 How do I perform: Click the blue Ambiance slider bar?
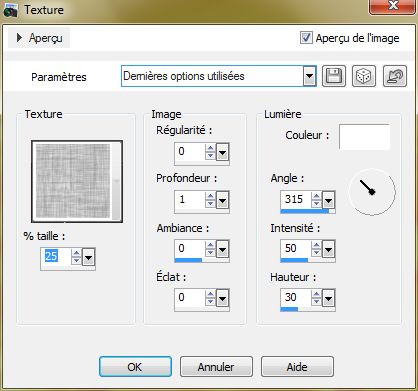[188, 260]
